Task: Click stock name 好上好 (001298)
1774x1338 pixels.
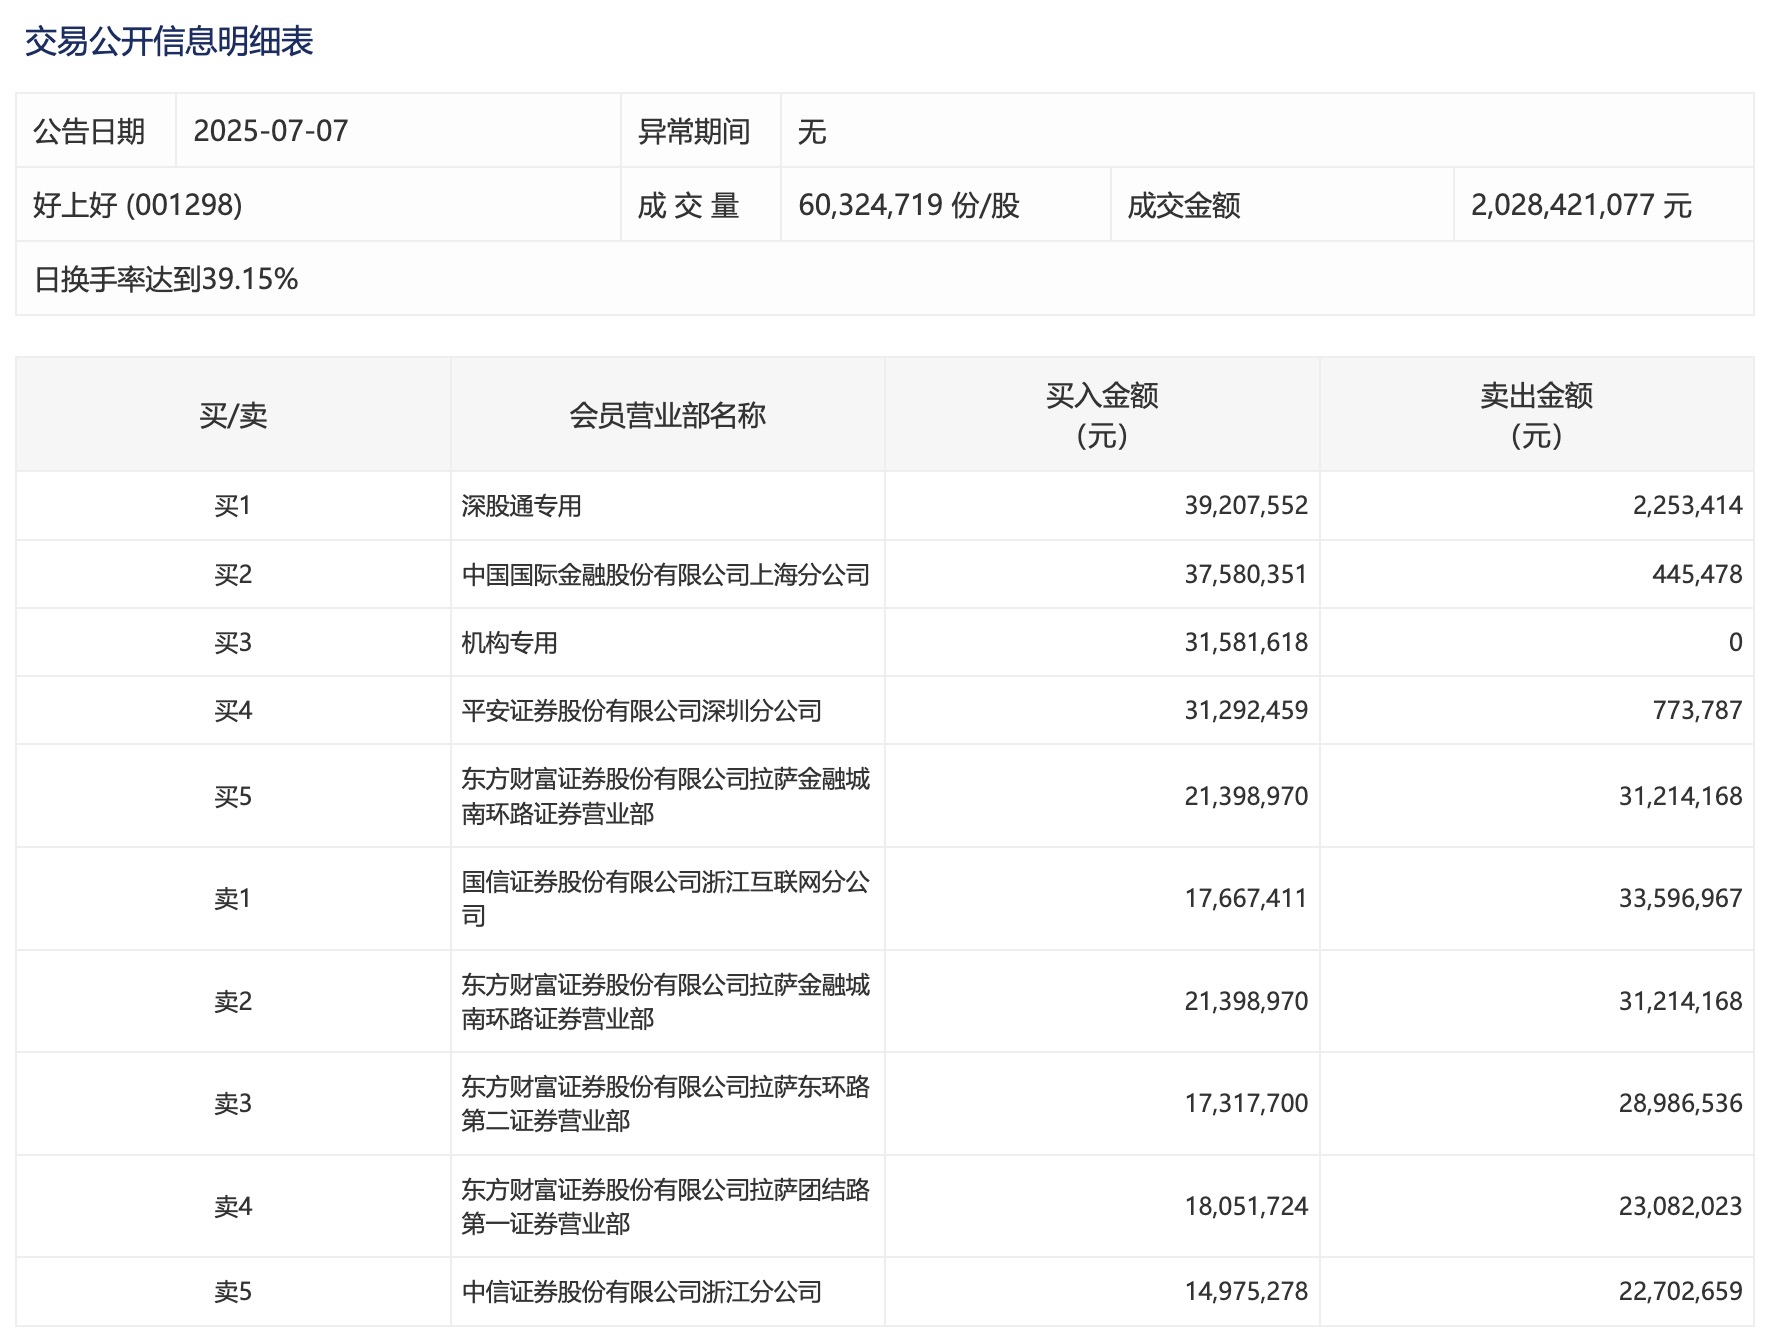Action: point(138,205)
